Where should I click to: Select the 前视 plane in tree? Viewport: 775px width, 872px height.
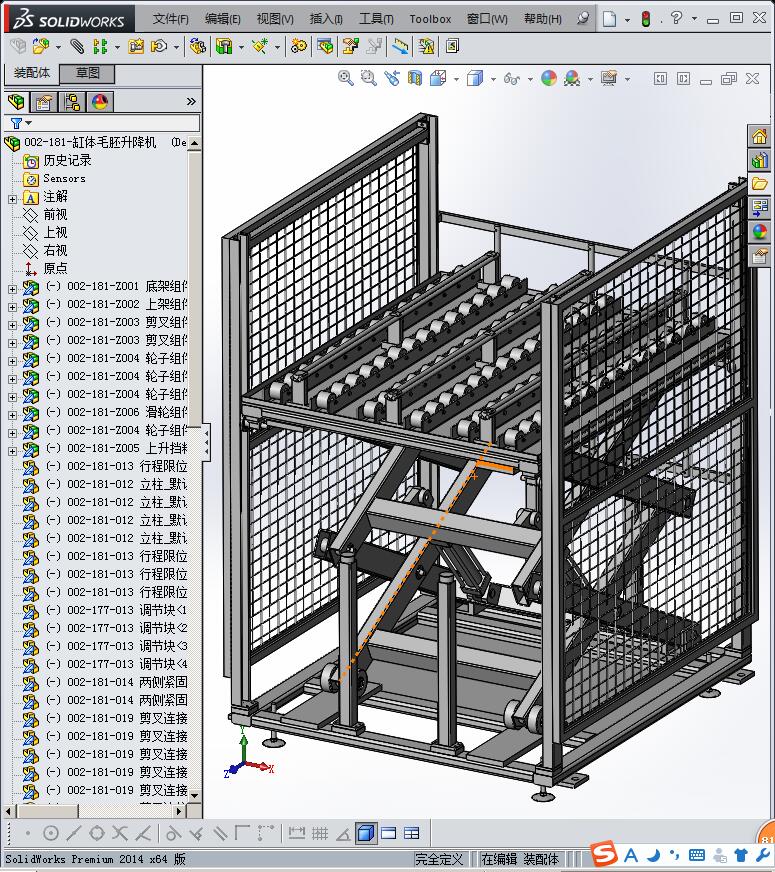click(55, 215)
